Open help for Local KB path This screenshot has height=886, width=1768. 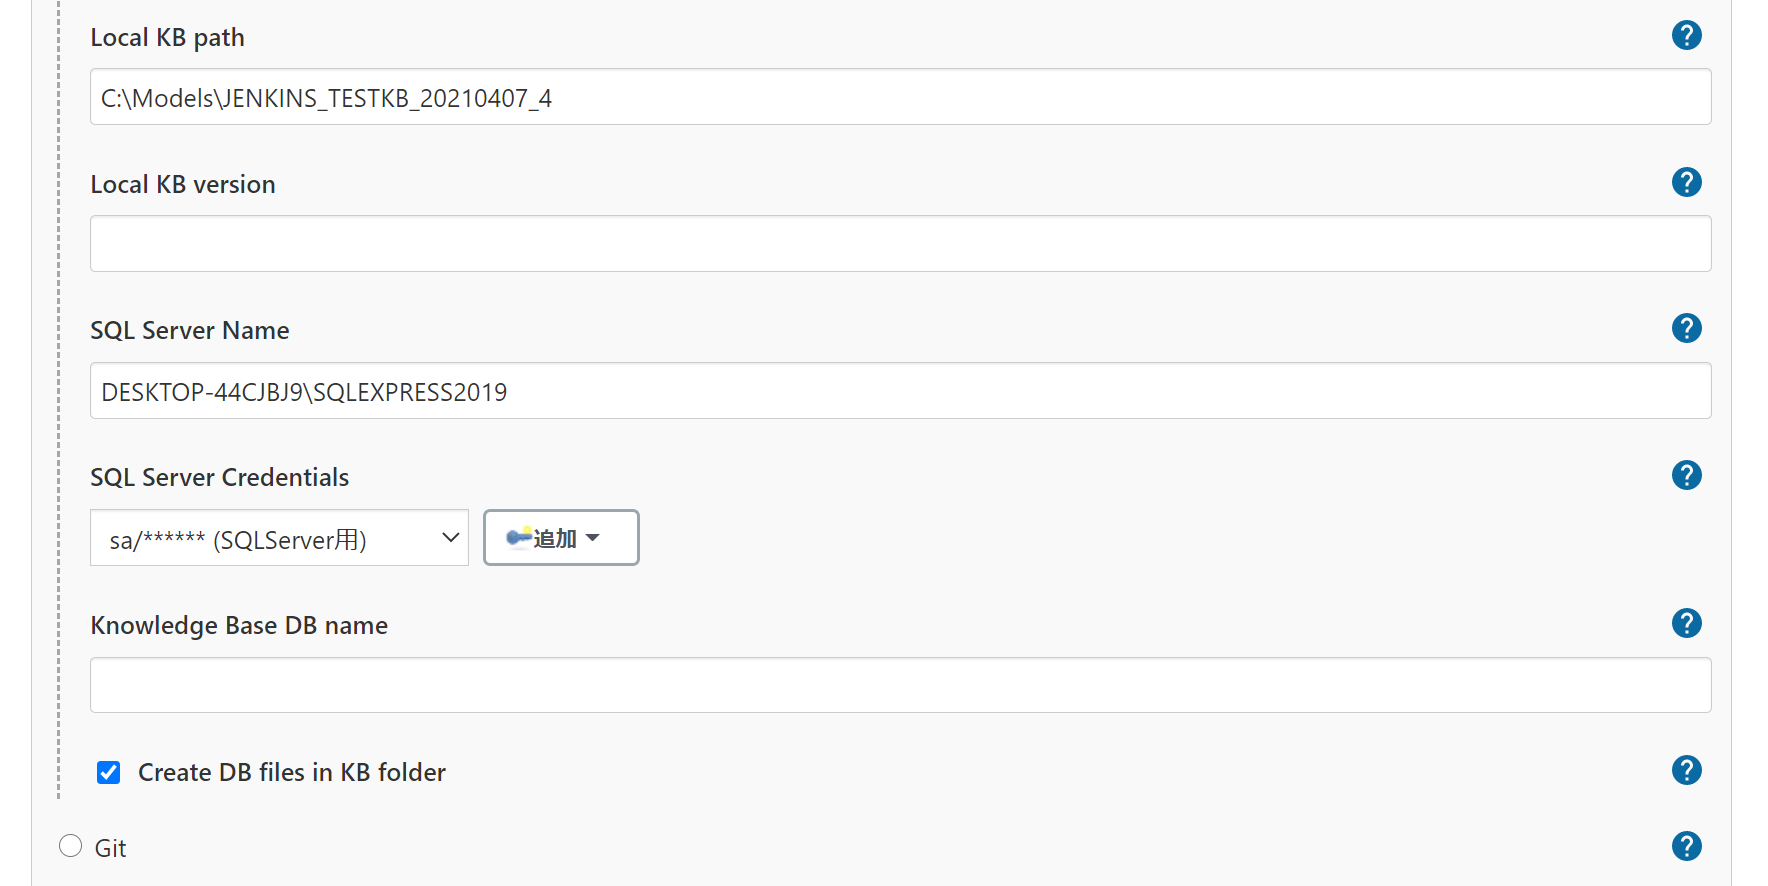coord(1686,36)
